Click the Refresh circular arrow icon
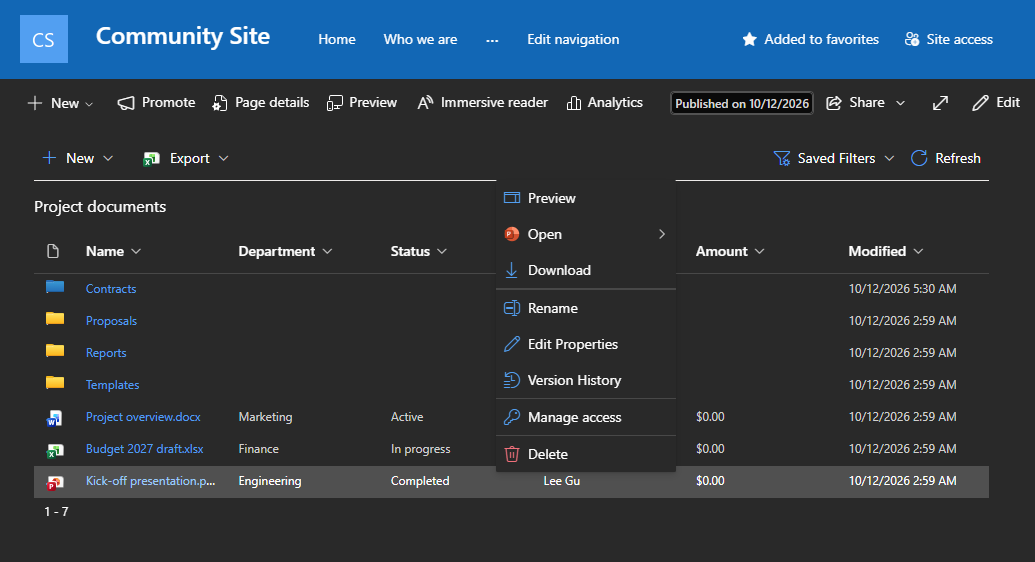The image size is (1035, 562). (919, 158)
